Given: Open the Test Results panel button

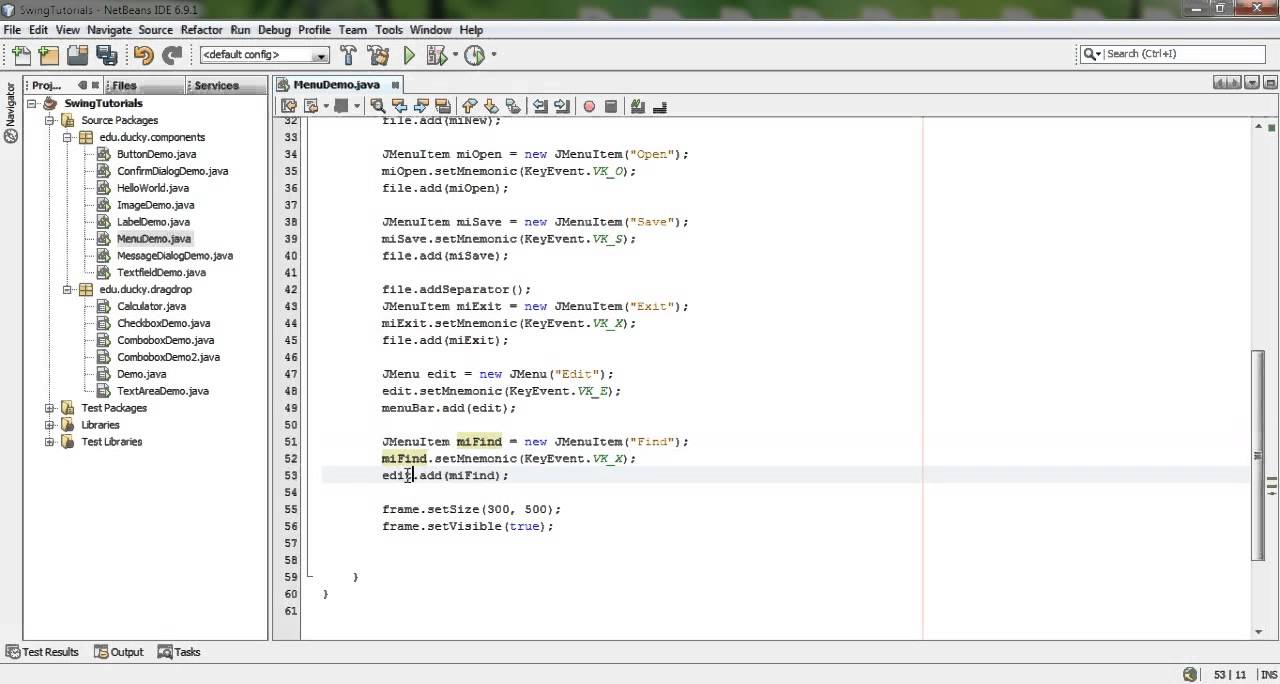Looking at the screenshot, I should click(x=42, y=652).
